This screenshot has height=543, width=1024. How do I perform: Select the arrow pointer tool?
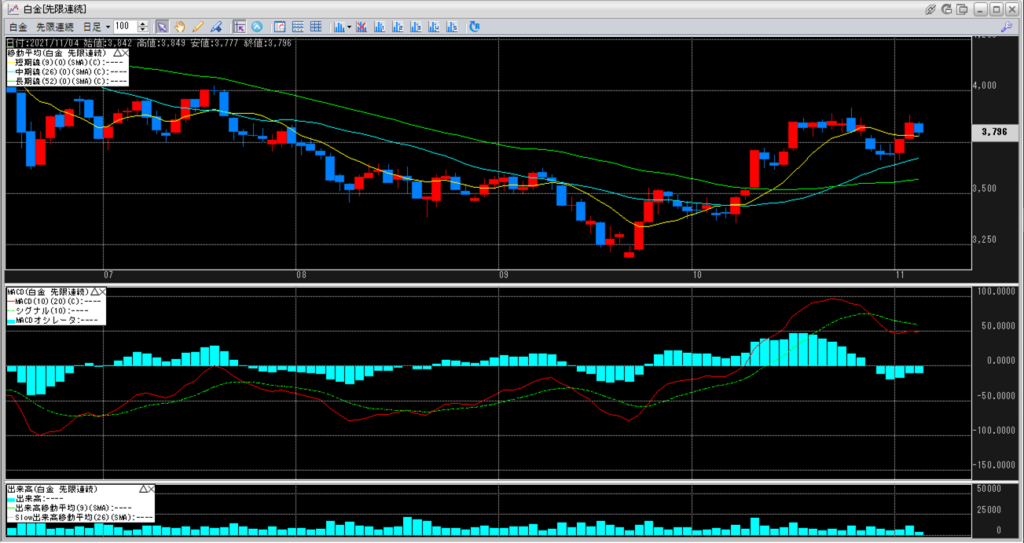click(162, 25)
